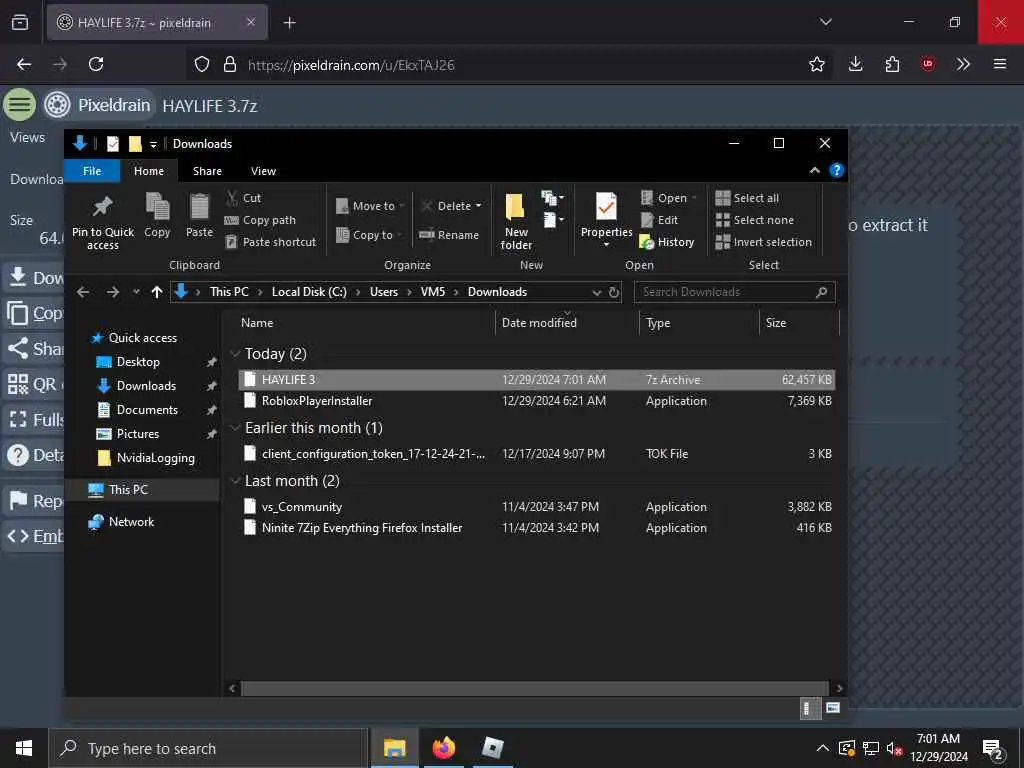
Task: Open address bar history dropdown
Action: [x=596, y=293]
